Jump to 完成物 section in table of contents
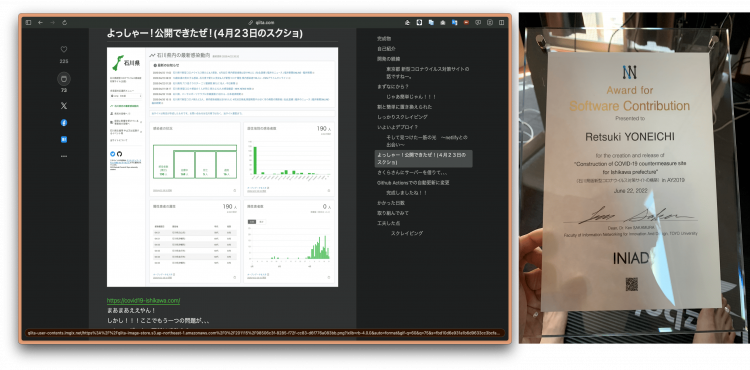Image resolution: width=750 pixels, height=370 pixels. click(x=384, y=39)
